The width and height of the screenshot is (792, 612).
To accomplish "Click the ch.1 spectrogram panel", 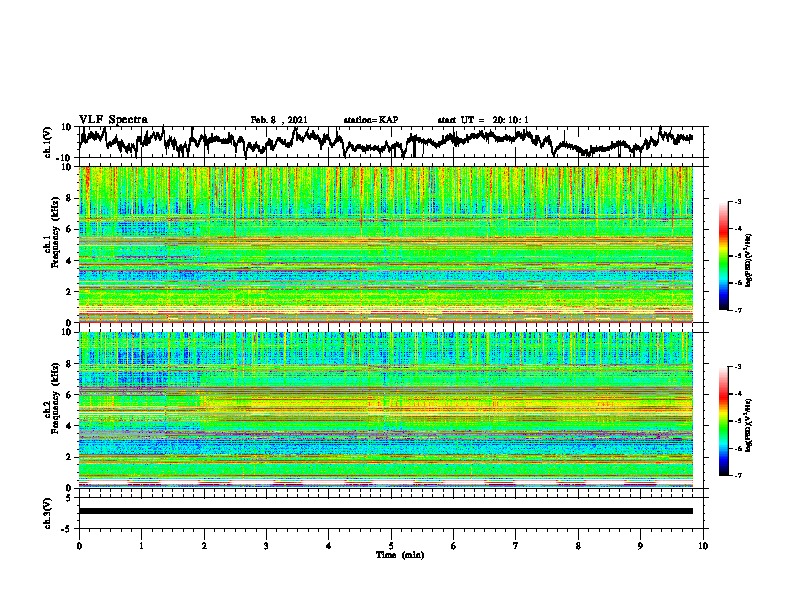I will pyautogui.click(x=386, y=244).
